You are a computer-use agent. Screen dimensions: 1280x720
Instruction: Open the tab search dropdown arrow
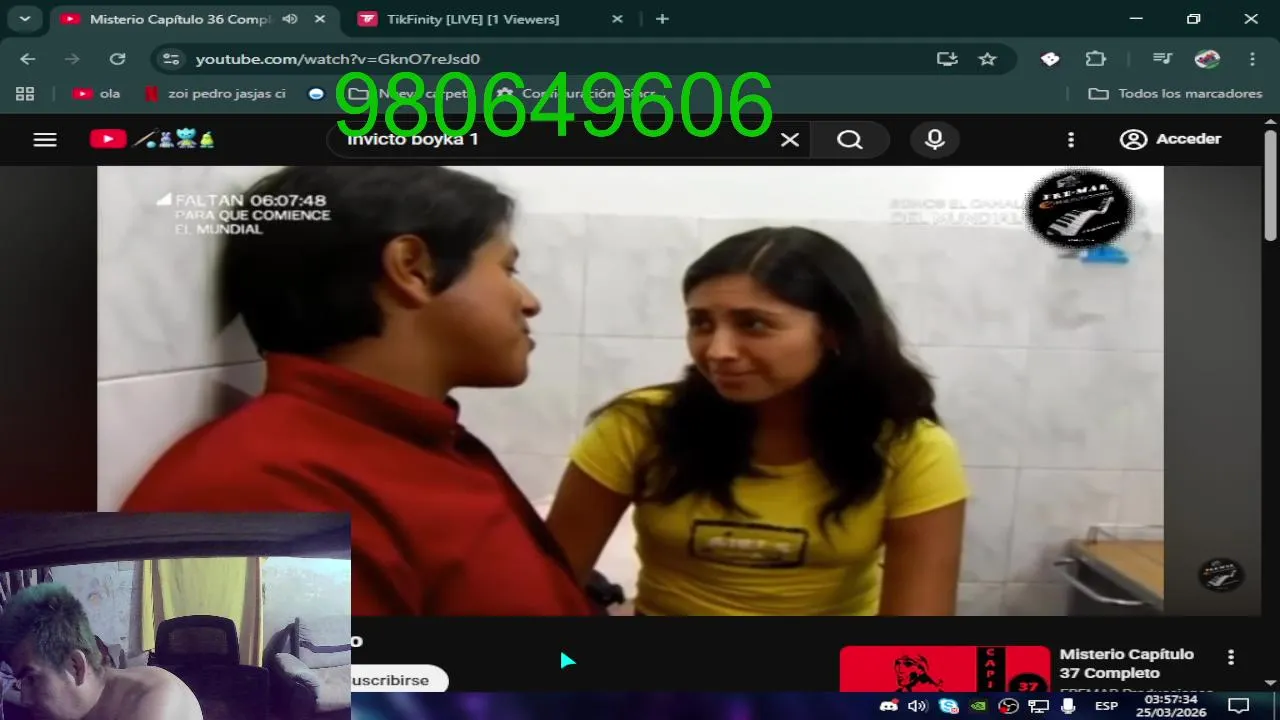pos(24,19)
